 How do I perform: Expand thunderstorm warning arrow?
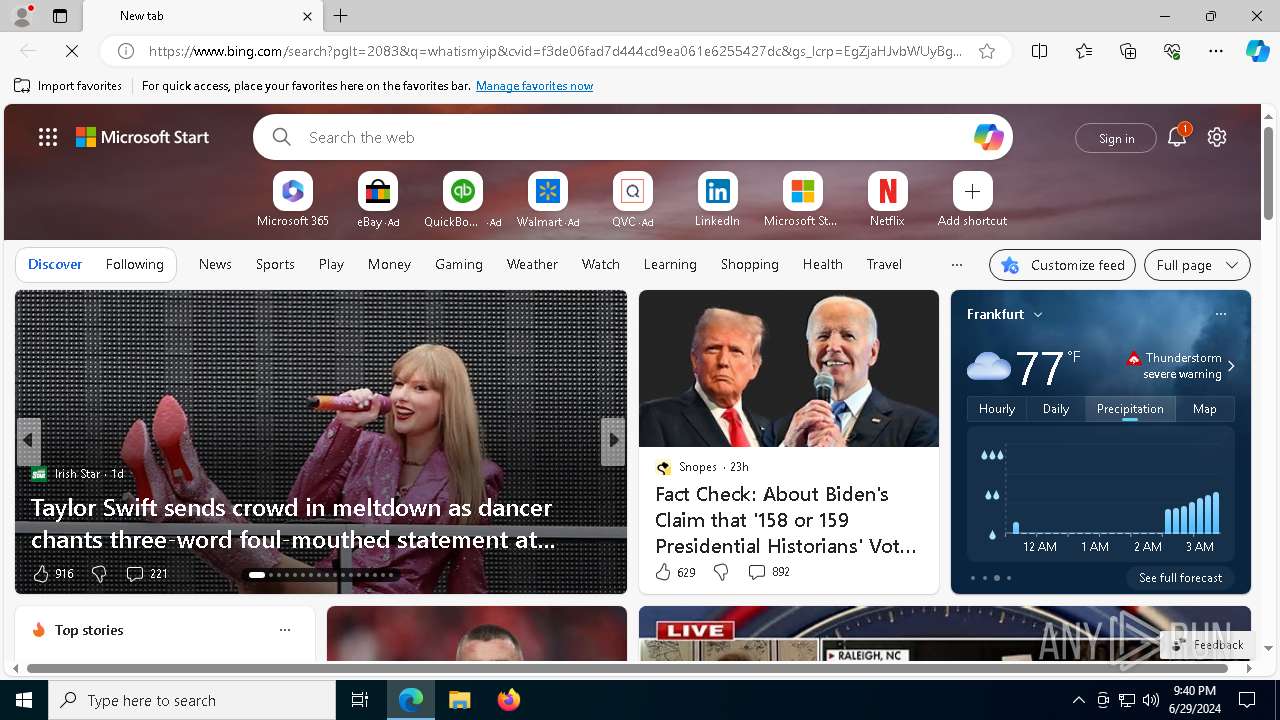tap(1231, 366)
